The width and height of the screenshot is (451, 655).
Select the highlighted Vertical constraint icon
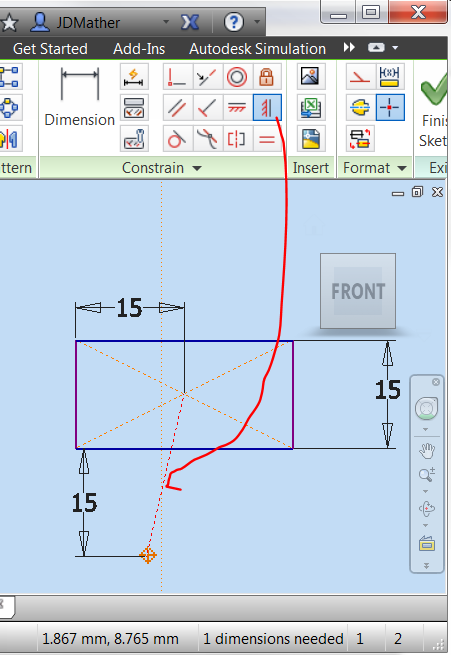coord(267,108)
